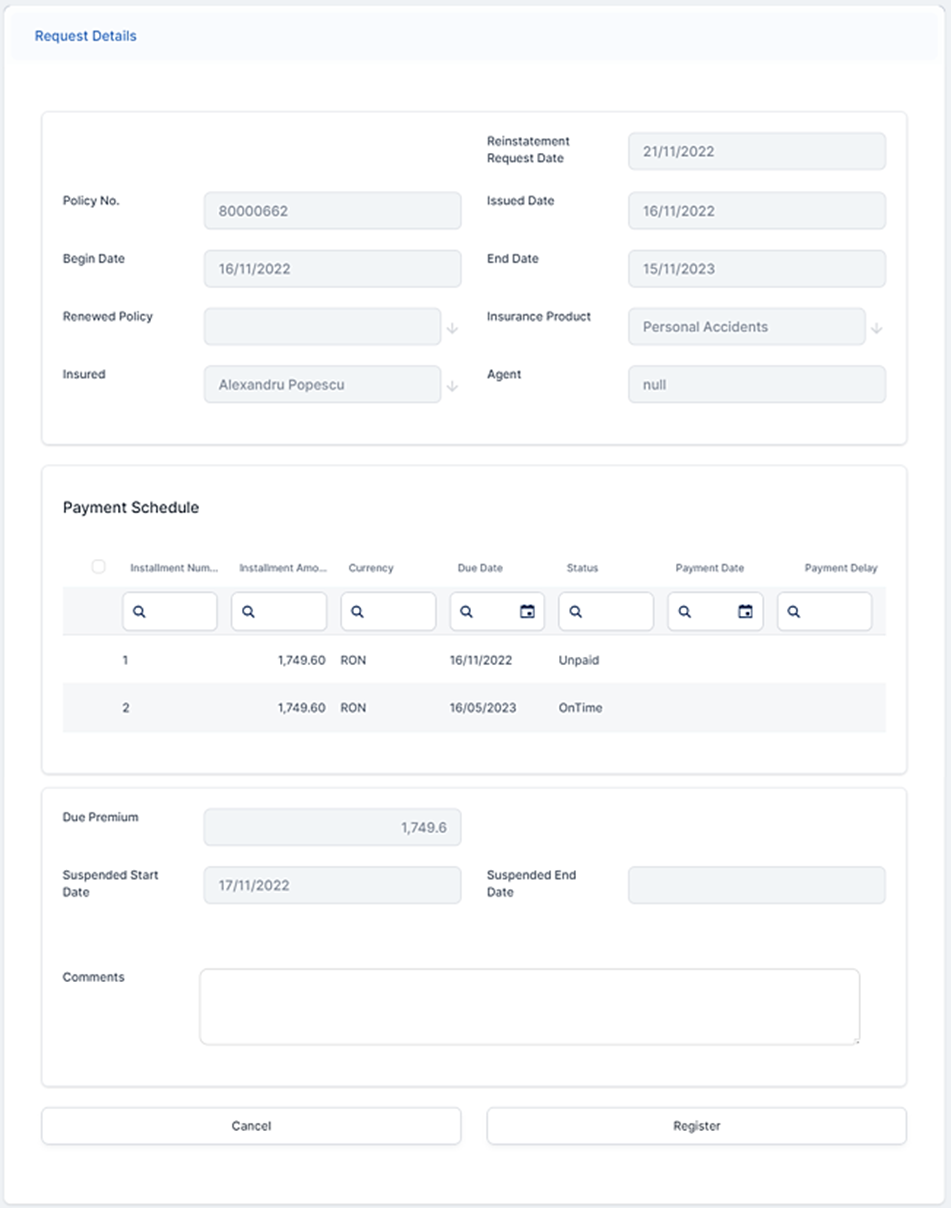Open calendar picker in Due Date filter

[527, 612]
